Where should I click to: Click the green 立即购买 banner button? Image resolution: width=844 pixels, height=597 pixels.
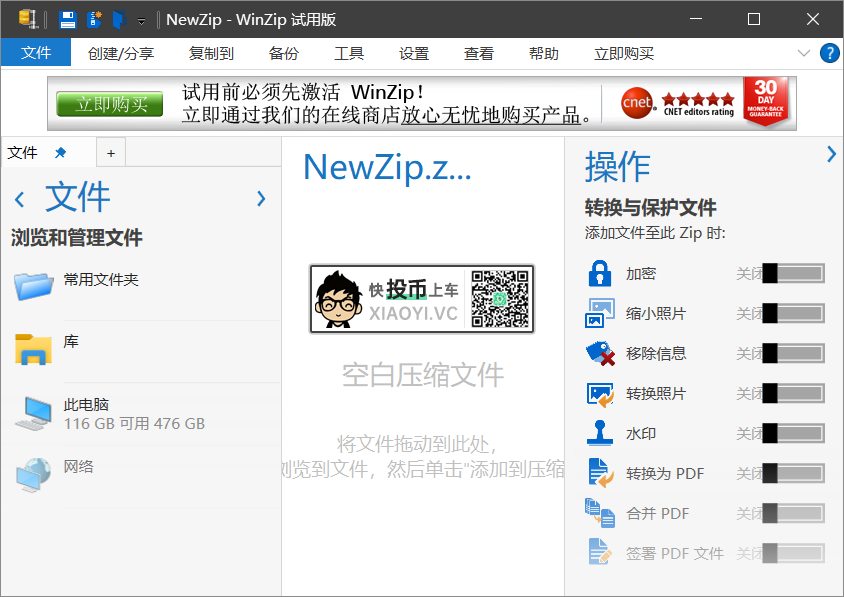(110, 104)
